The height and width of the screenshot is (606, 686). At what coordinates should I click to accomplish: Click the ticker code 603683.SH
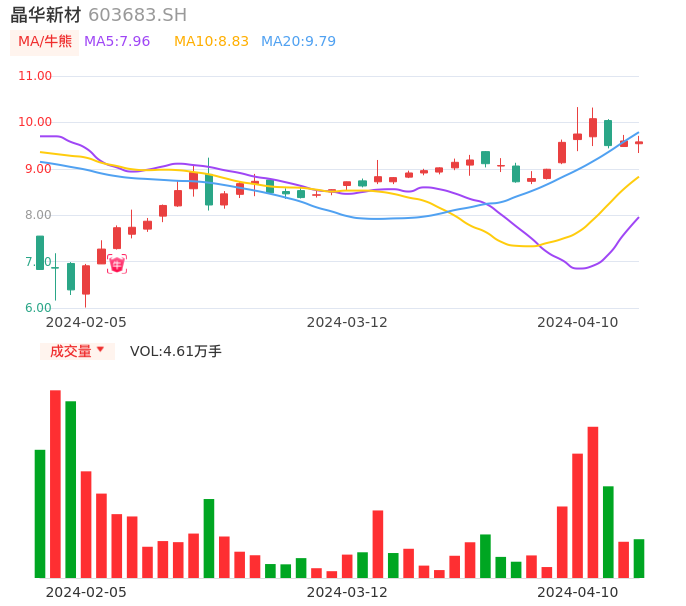click(137, 15)
